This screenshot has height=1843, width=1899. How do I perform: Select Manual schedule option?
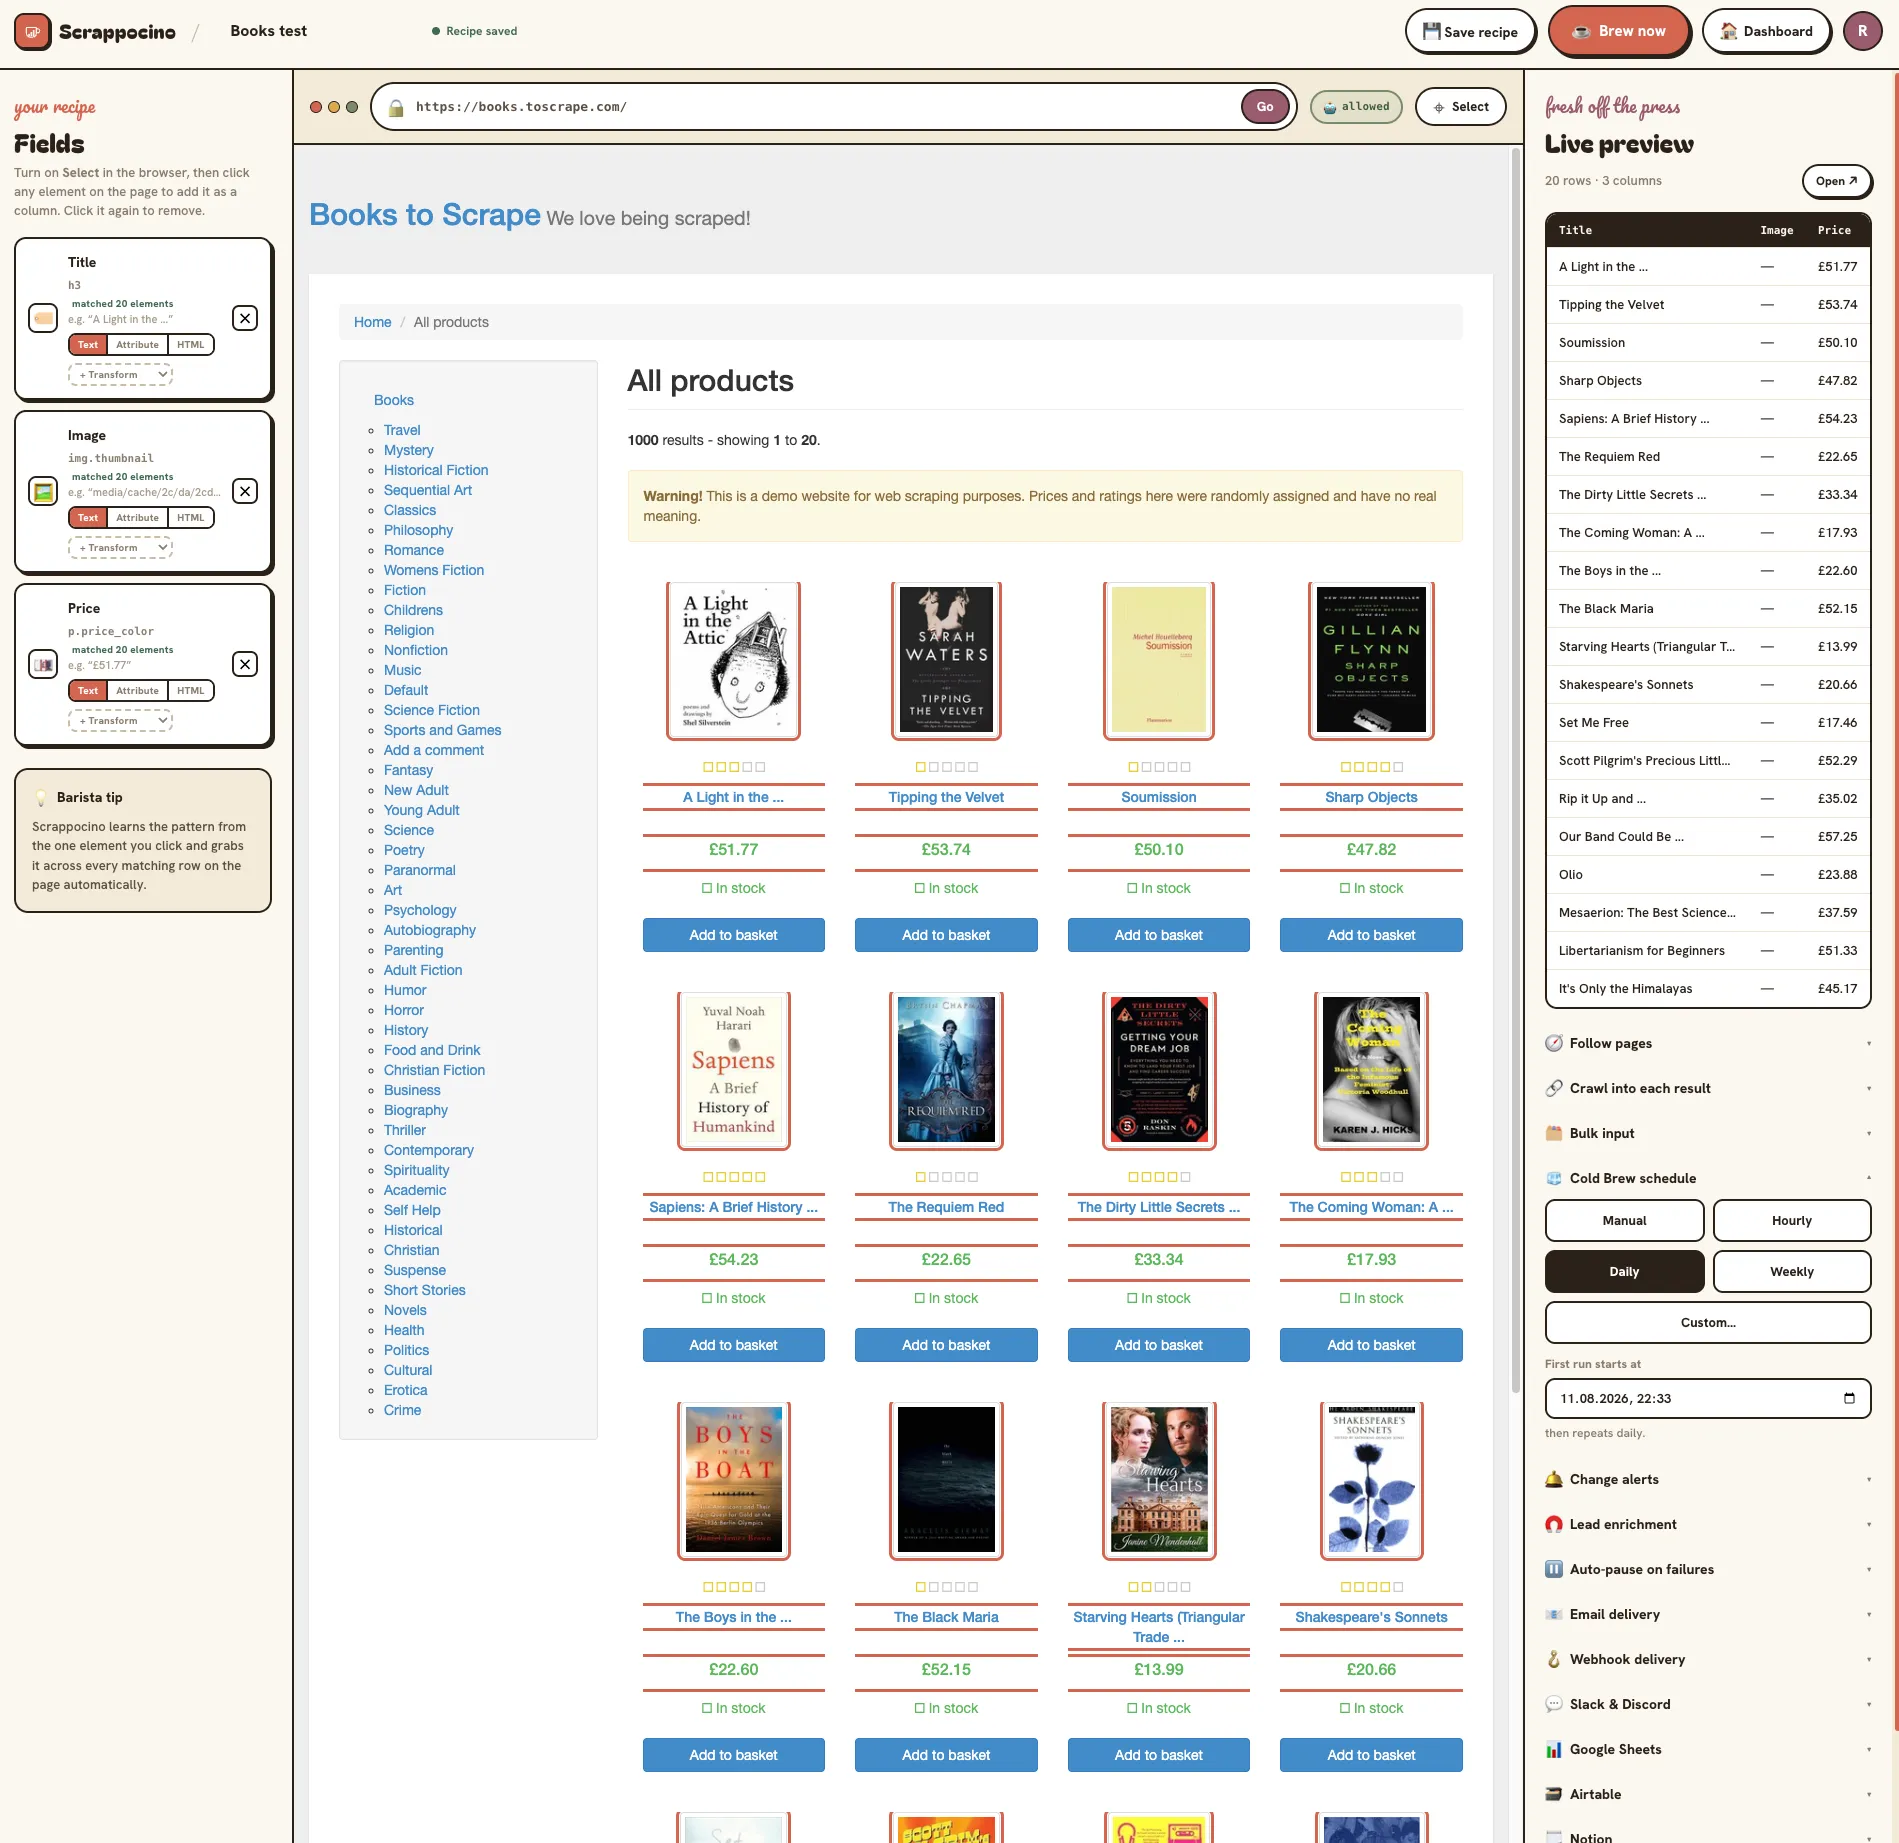[1624, 1220]
